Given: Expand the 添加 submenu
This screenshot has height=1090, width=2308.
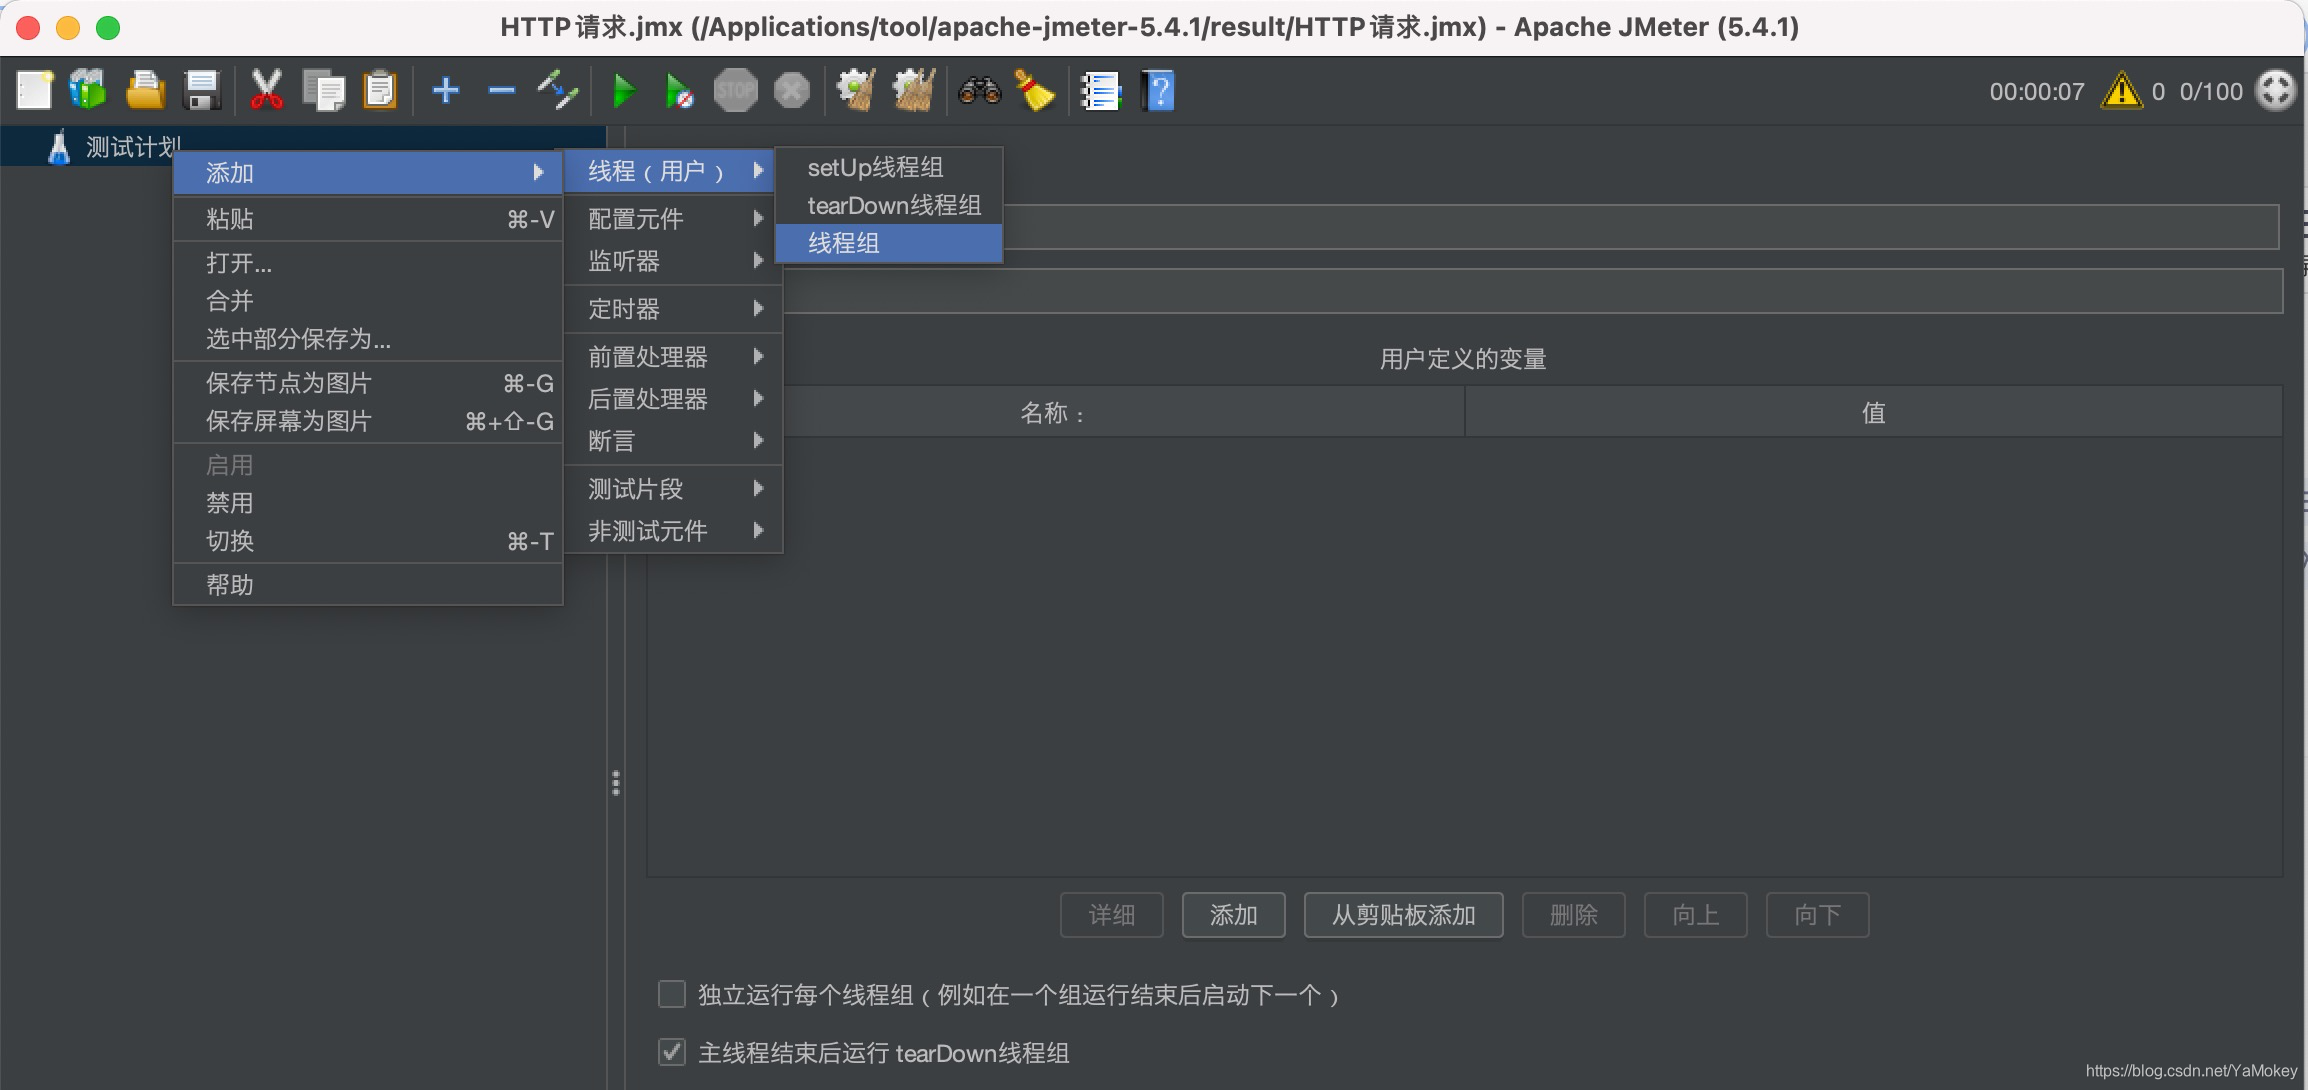Looking at the screenshot, I should pos(367,173).
